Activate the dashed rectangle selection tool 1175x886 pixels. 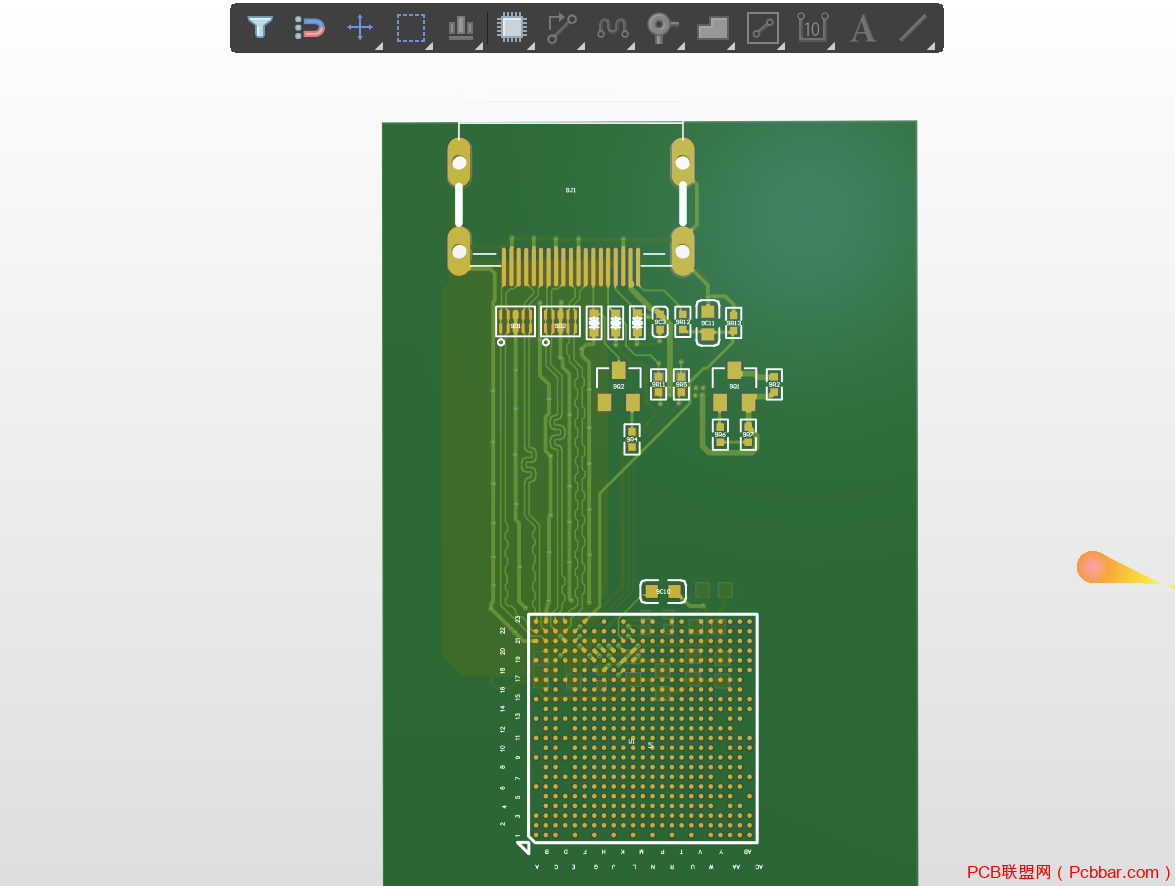point(411,28)
